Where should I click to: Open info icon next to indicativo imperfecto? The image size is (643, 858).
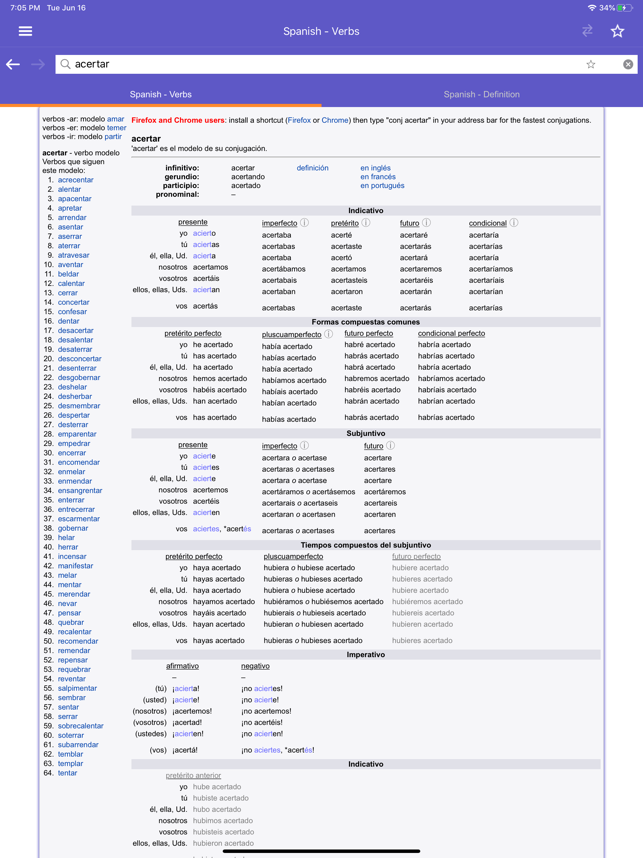point(305,223)
